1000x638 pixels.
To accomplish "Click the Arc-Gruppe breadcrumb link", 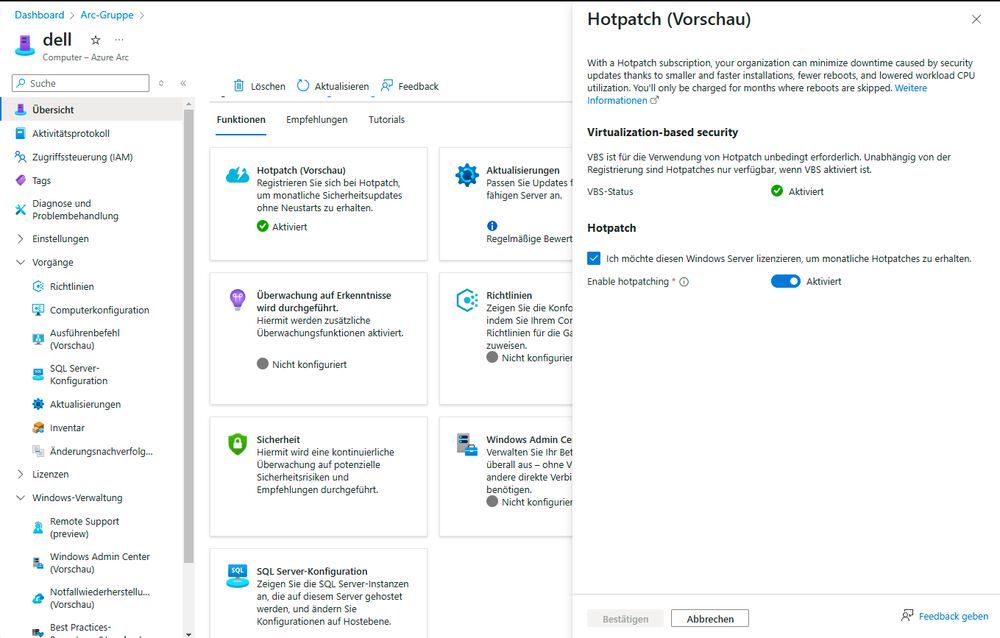I will pos(107,15).
